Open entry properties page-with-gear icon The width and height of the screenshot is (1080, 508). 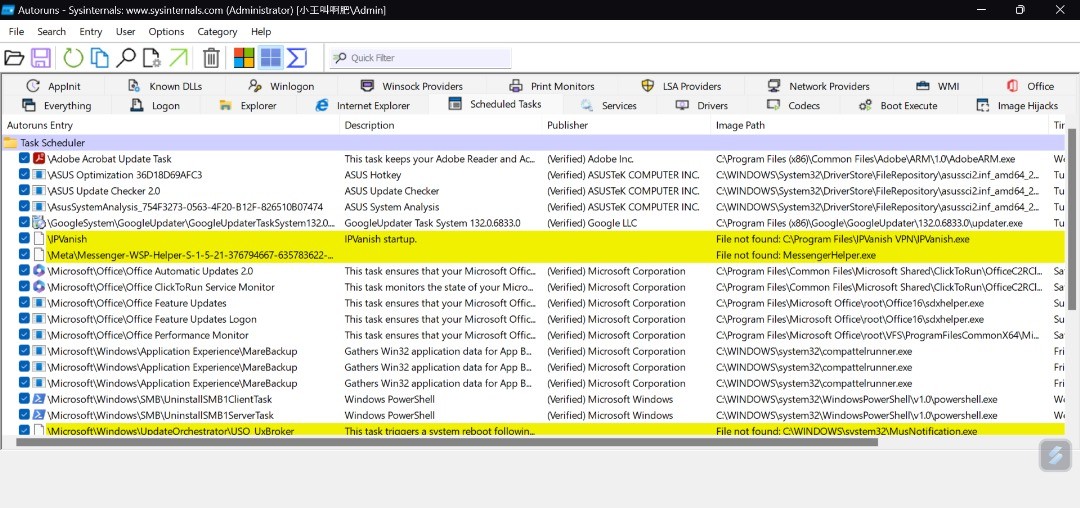(x=152, y=58)
